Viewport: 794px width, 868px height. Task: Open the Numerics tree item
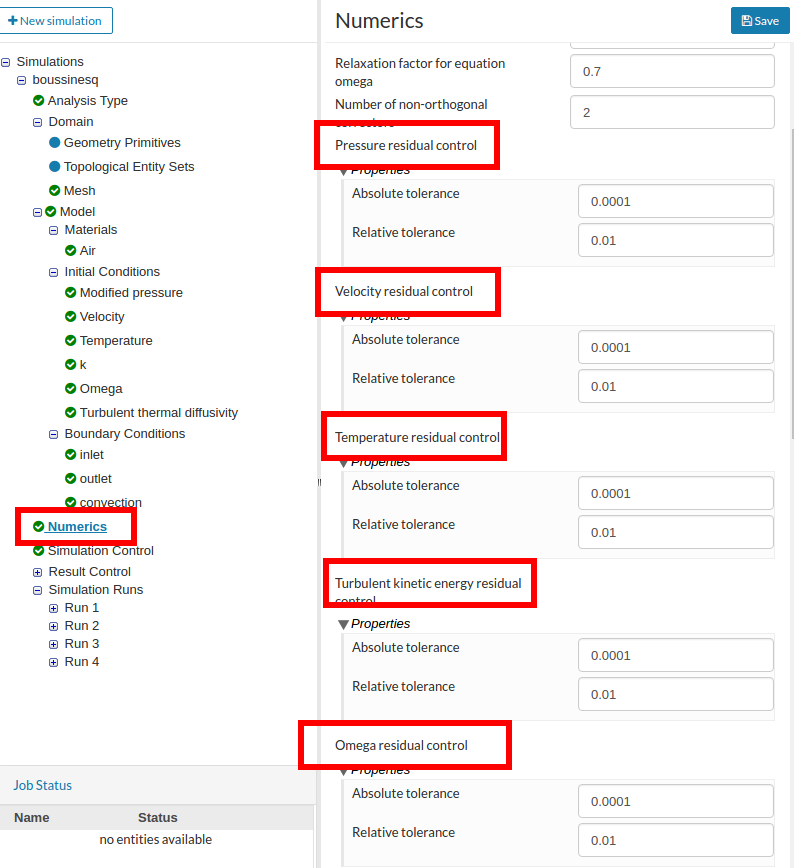(x=77, y=527)
